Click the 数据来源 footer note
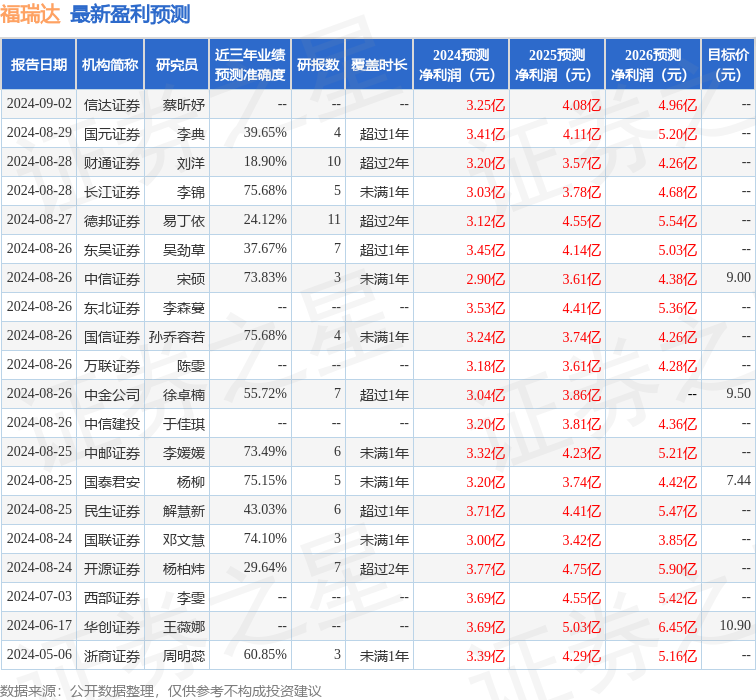Viewport: 756px width, 700px height. click(161, 691)
